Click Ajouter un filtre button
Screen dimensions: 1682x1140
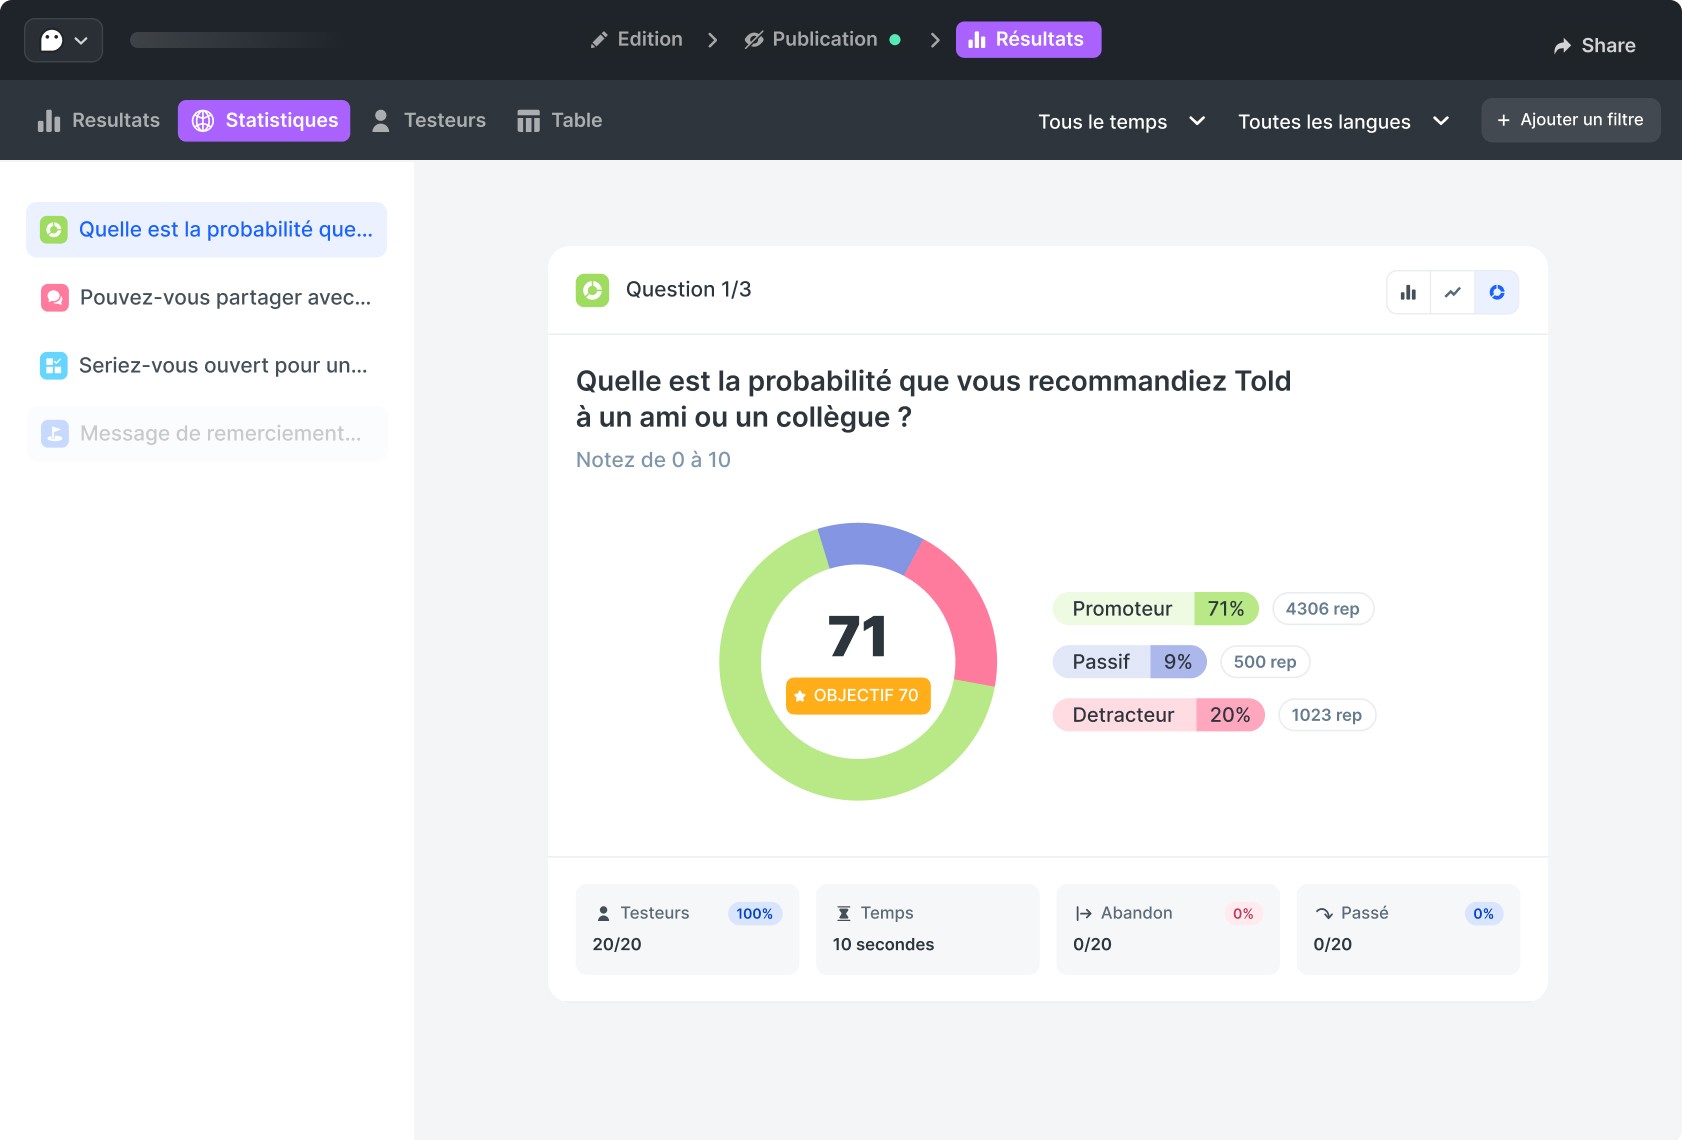pos(1570,120)
